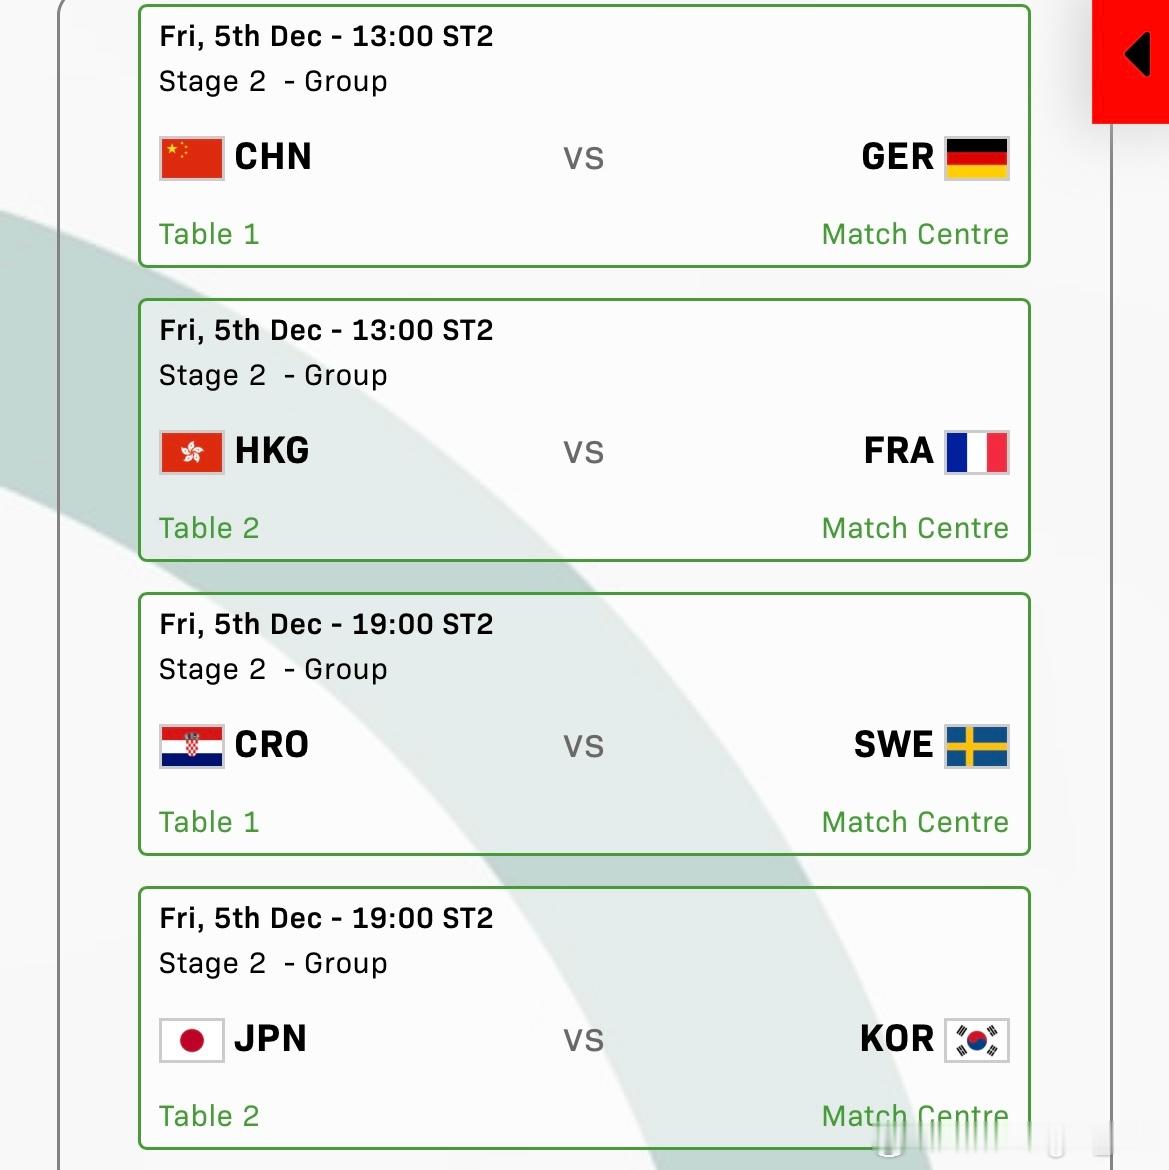Select Table 2 link in HKG match
Screen dimensions: 1169x1170
point(209,528)
